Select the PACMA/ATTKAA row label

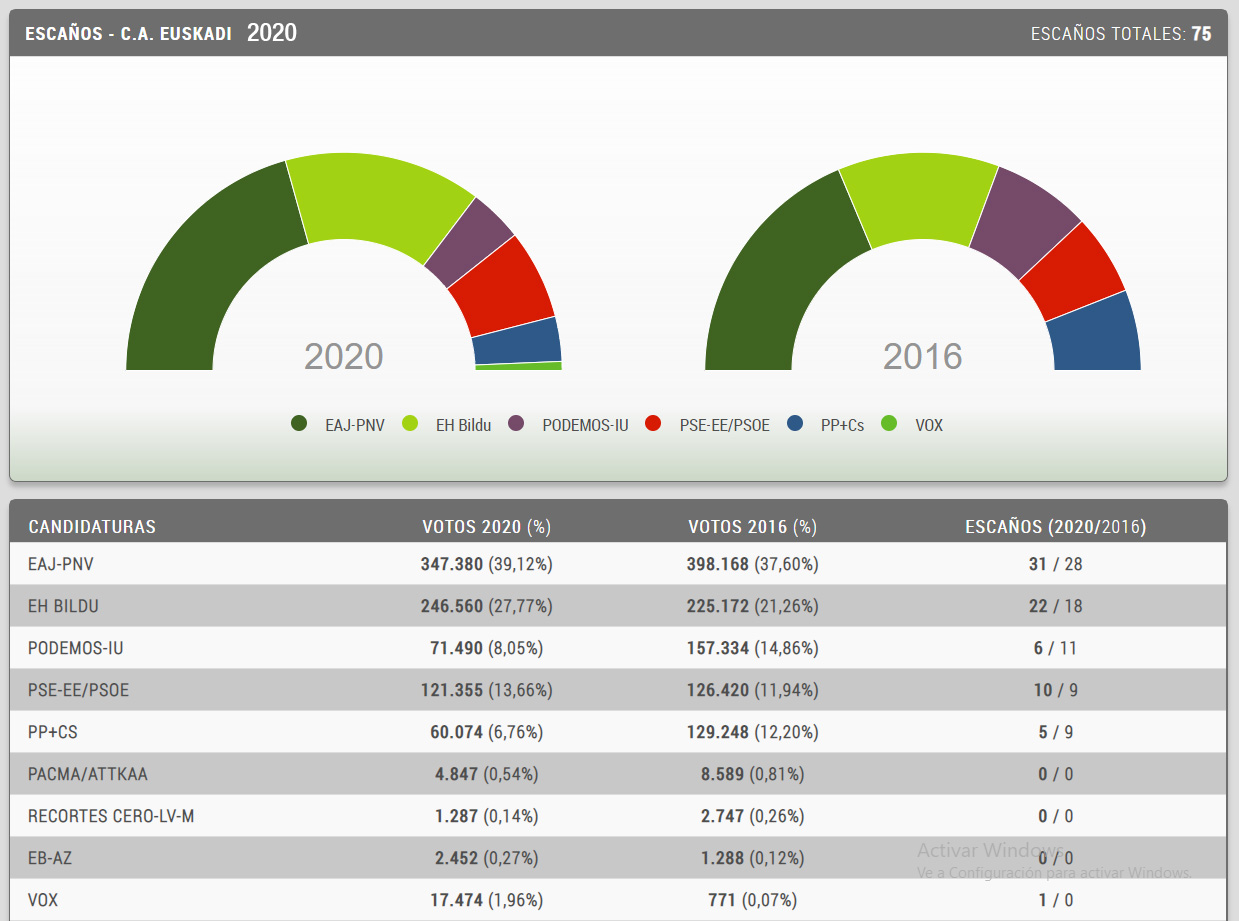(x=88, y=774)
